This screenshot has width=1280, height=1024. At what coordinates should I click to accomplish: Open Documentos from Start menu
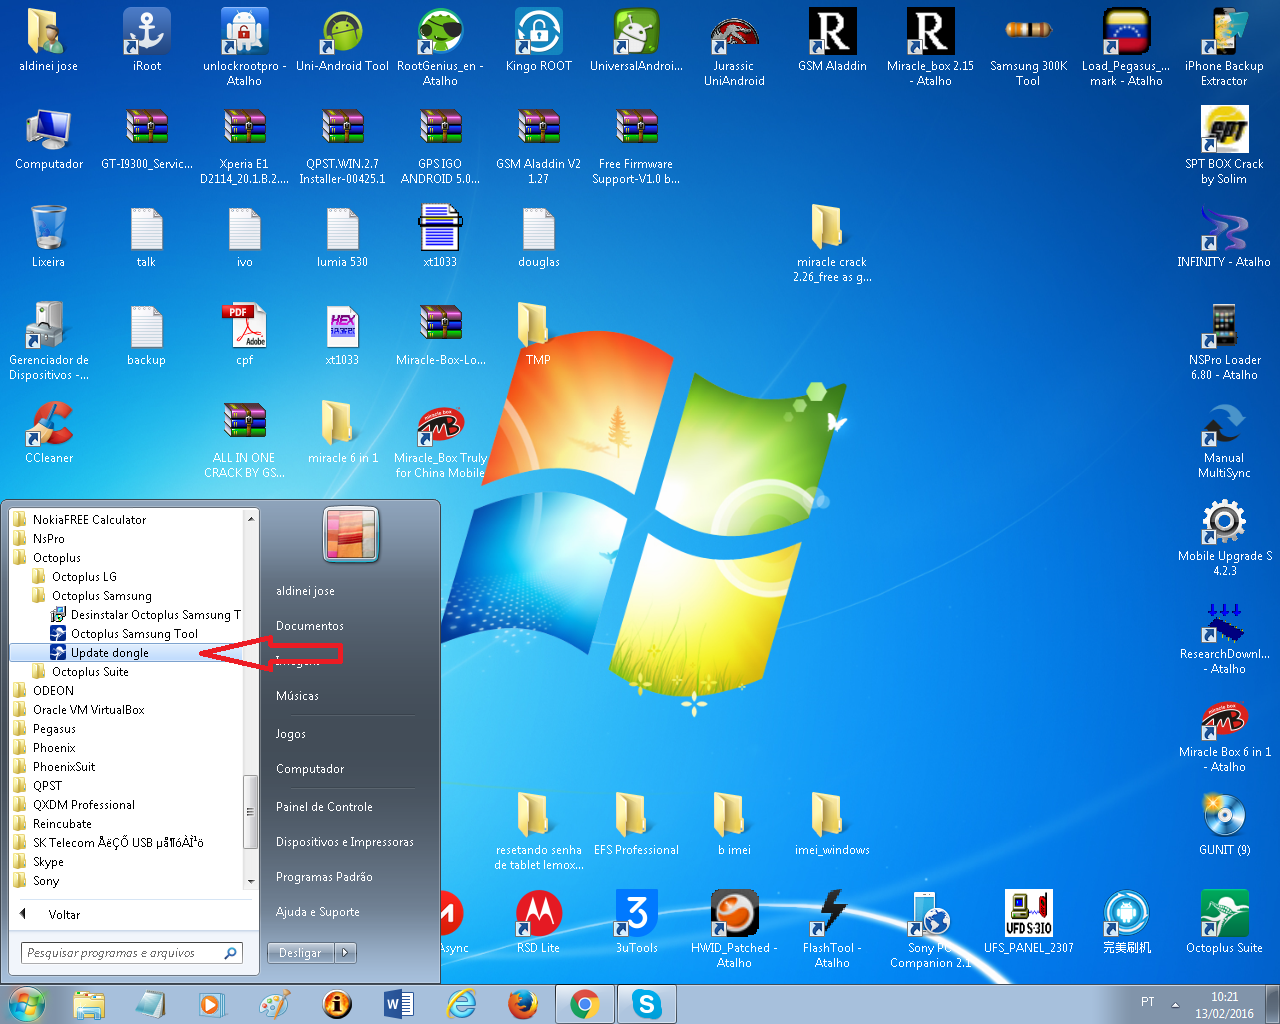[x=310, y=626]
